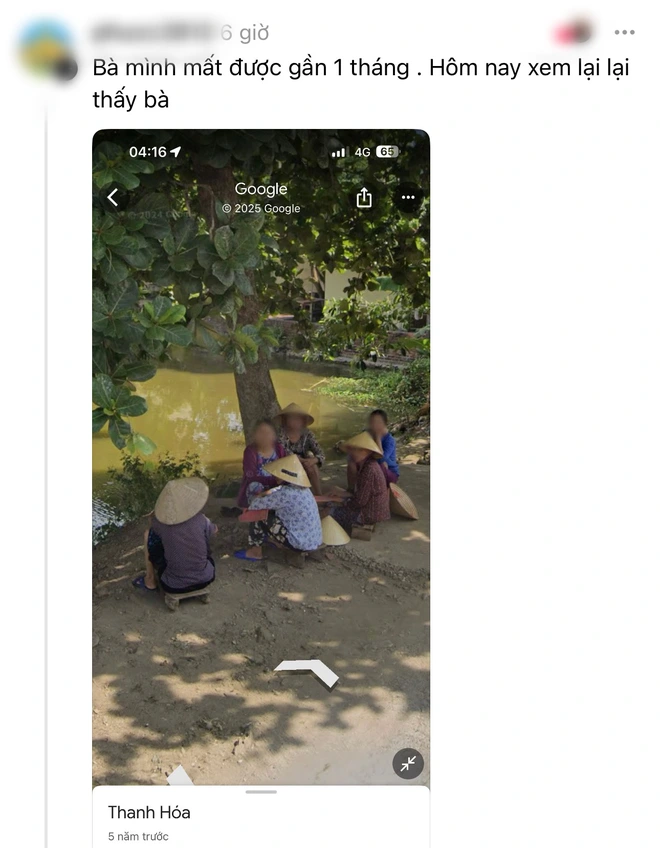Expand the Thanh Hóa location panel

click(x=261, y=817)
